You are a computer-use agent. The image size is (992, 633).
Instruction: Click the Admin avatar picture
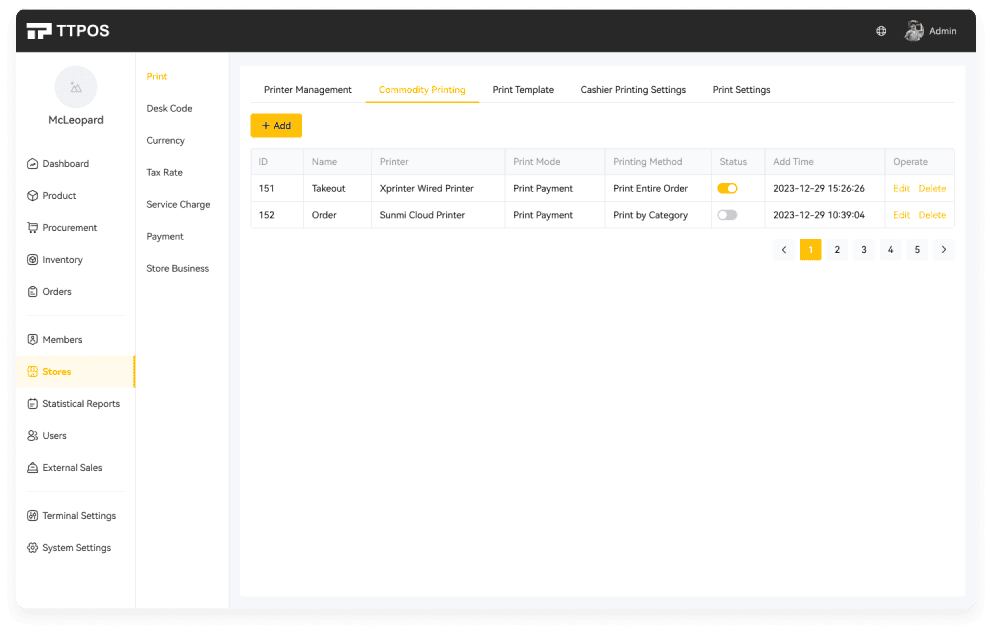coord(914,30)
